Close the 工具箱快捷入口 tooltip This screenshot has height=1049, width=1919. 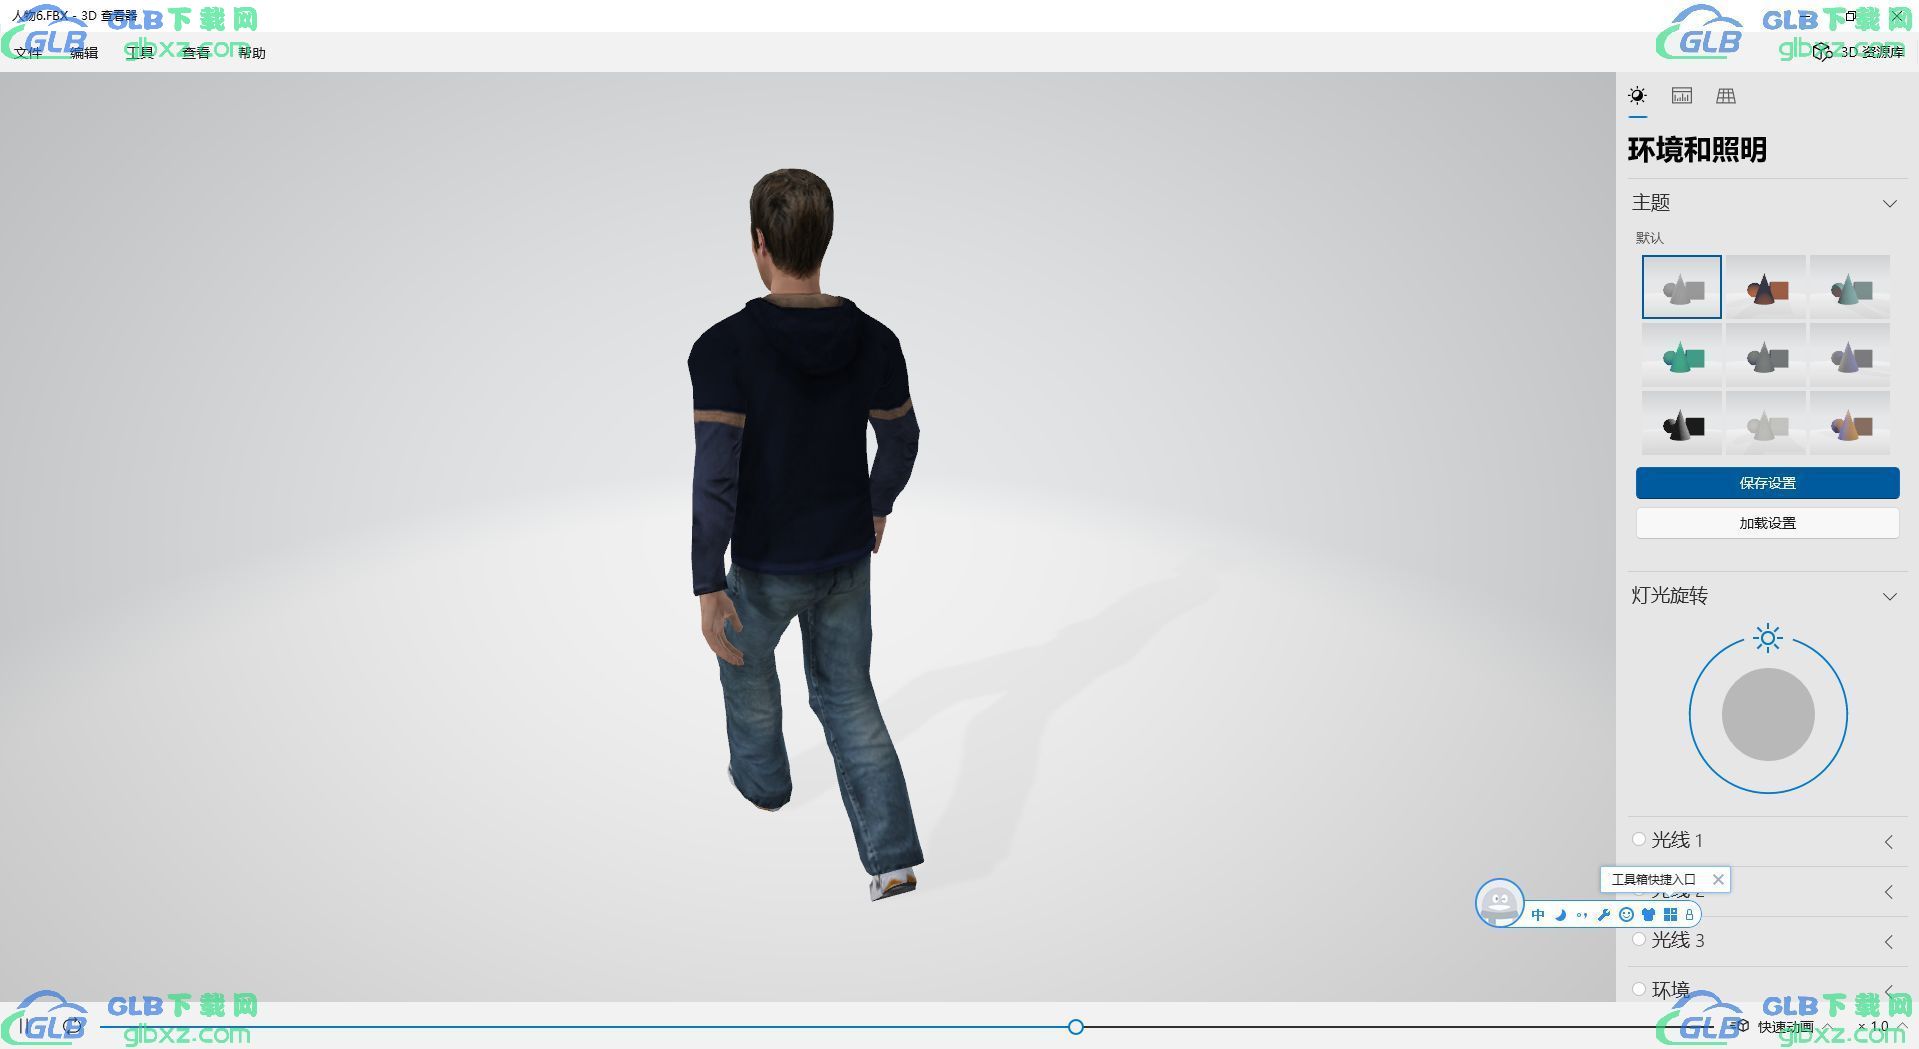click(x=1718, y=880)
